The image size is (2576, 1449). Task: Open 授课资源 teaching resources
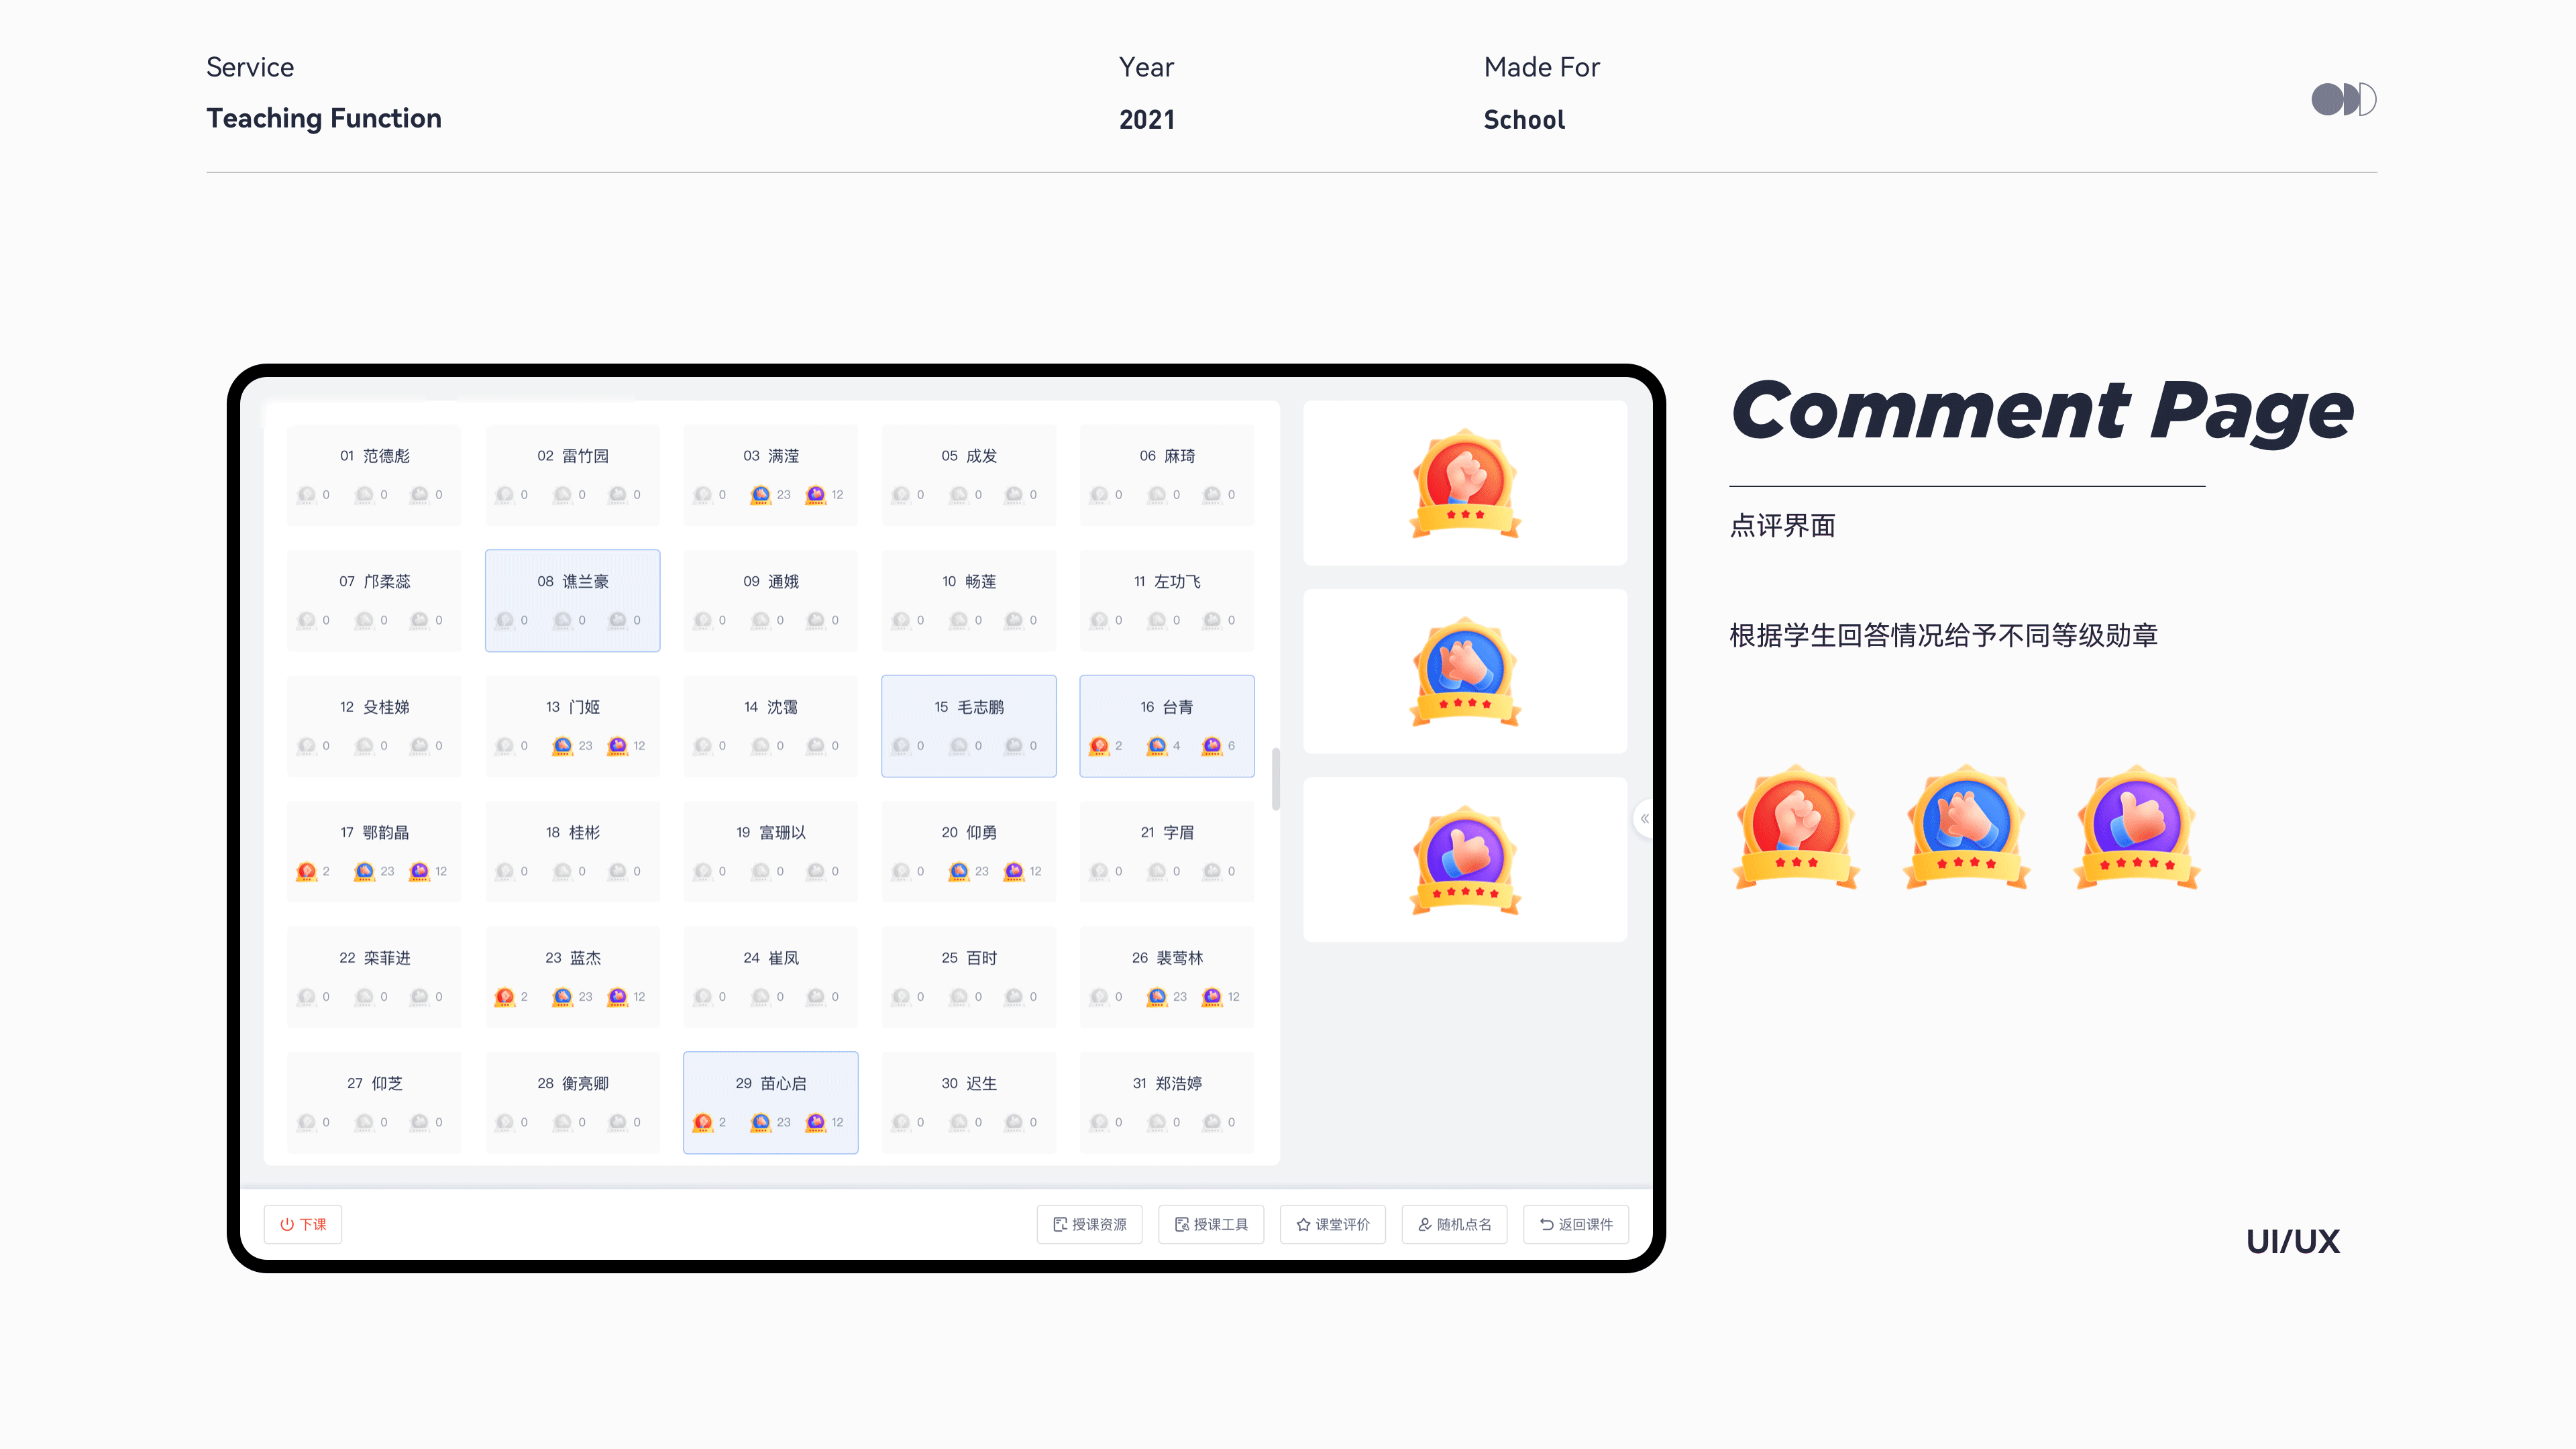pos(1089,1224)
